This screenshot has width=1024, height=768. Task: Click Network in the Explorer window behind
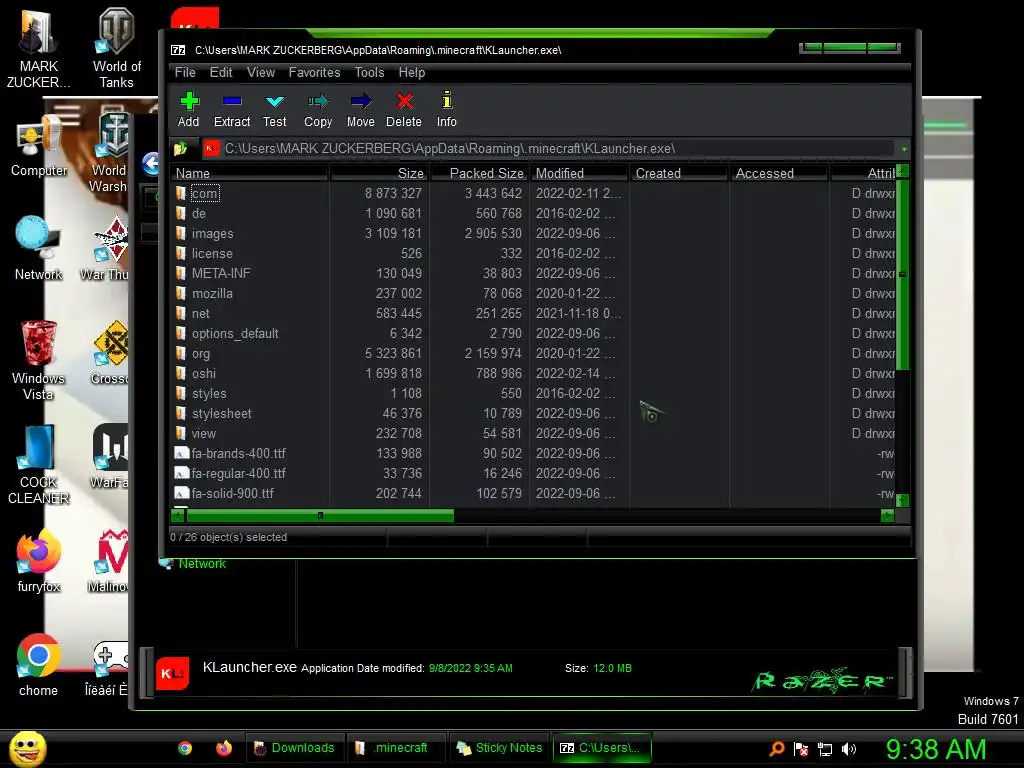202,564
